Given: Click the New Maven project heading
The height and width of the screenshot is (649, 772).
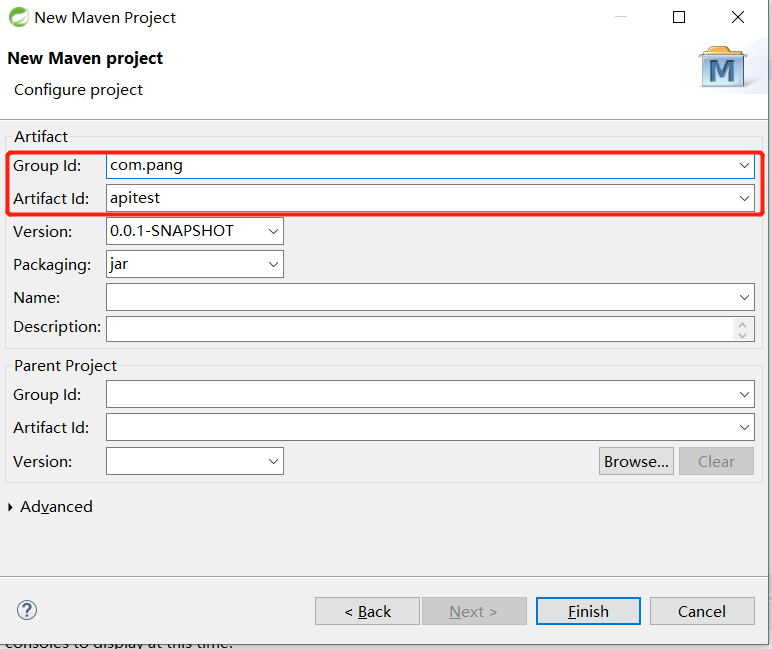Looking at the screenshot, I should coord(85,58).
